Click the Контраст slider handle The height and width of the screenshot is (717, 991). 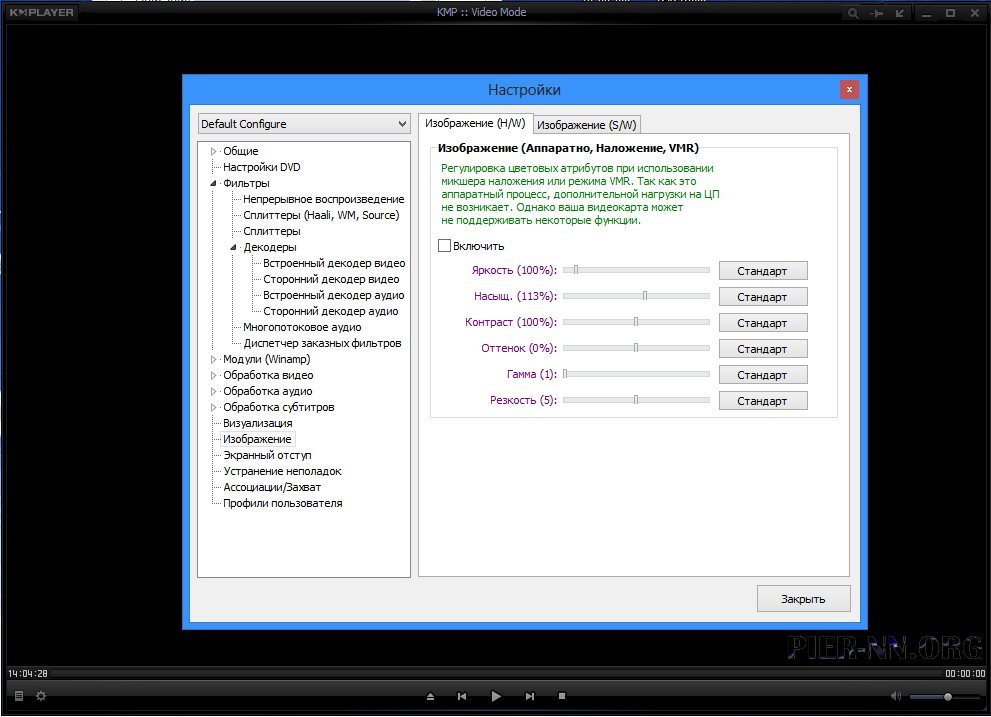click(636, 322)
